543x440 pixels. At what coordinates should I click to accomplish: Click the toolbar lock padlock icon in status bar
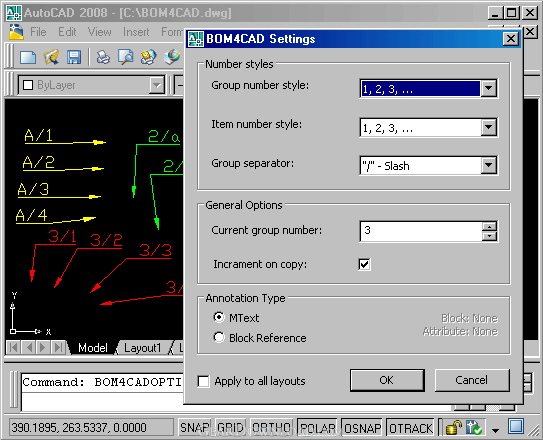[453, 427]
